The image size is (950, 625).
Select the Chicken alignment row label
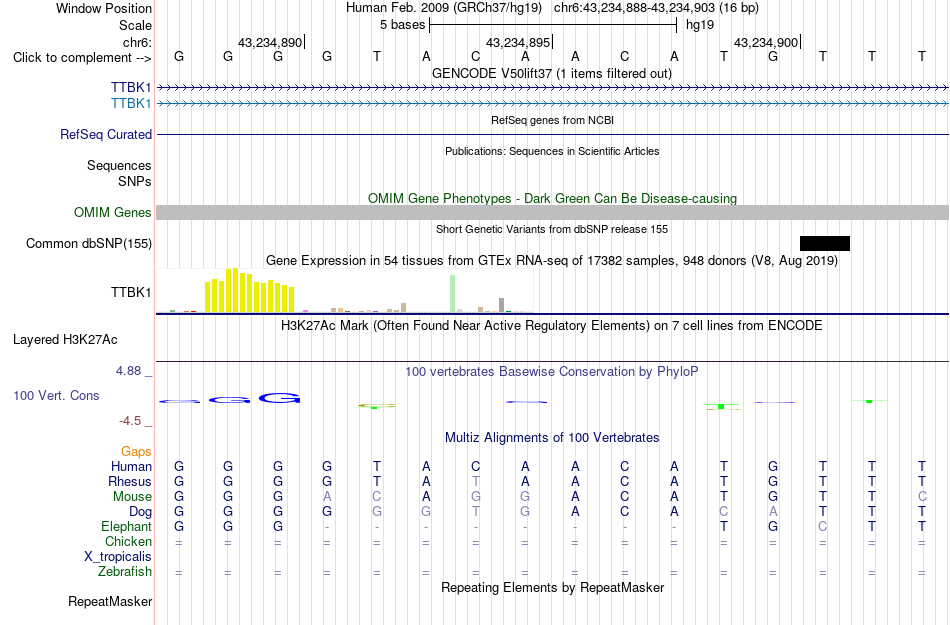(x=128, y=541)
